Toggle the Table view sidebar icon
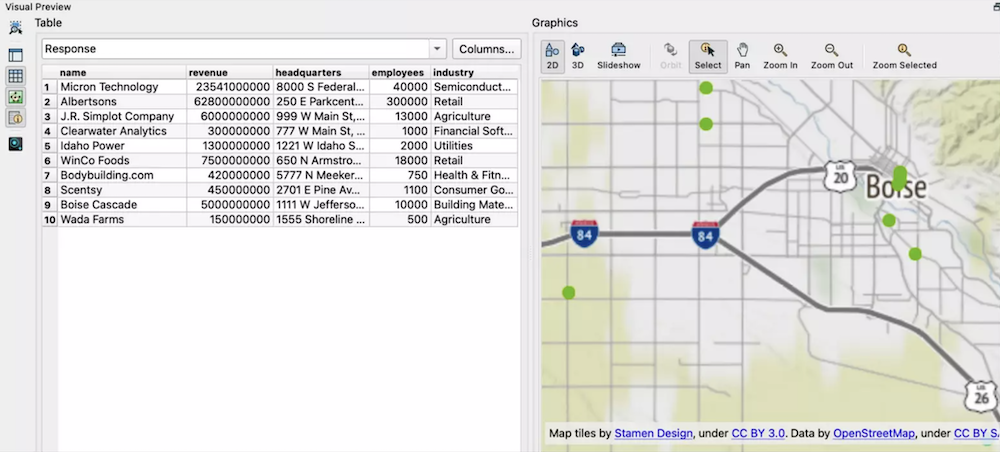Viewport: 1000px width, 452px height. pyautogui.click(x=16, y=76)
